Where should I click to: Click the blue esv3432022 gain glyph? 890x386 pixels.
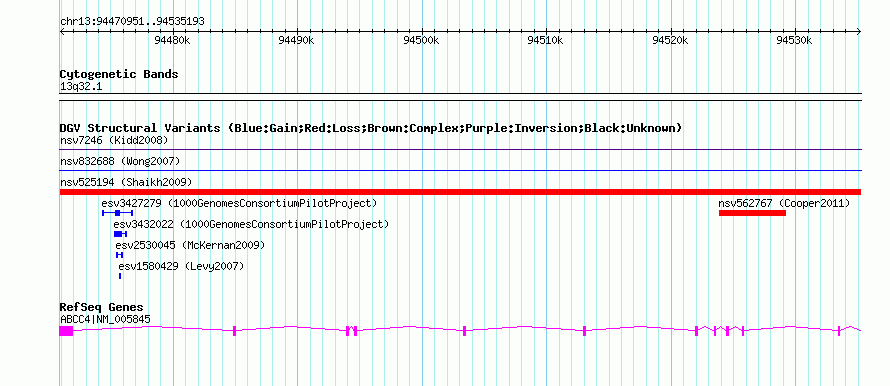tap(120, 234)
